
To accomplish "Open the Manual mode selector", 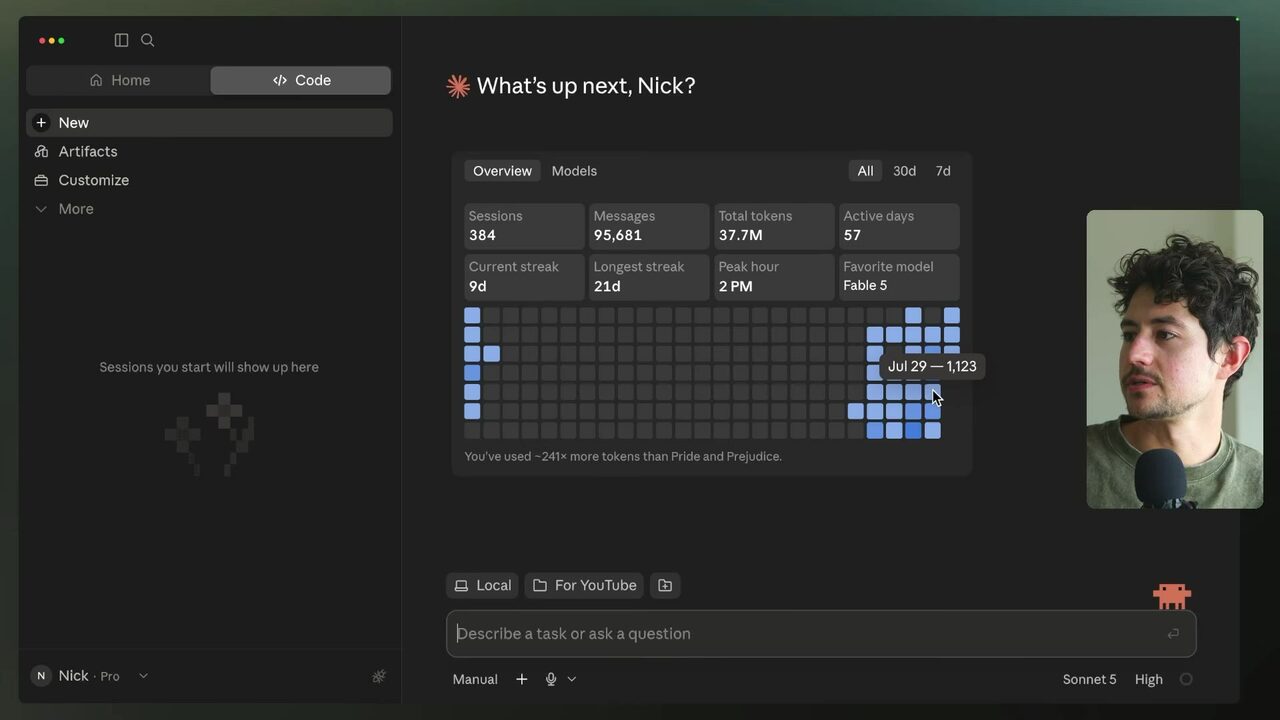I will [475, 679].
